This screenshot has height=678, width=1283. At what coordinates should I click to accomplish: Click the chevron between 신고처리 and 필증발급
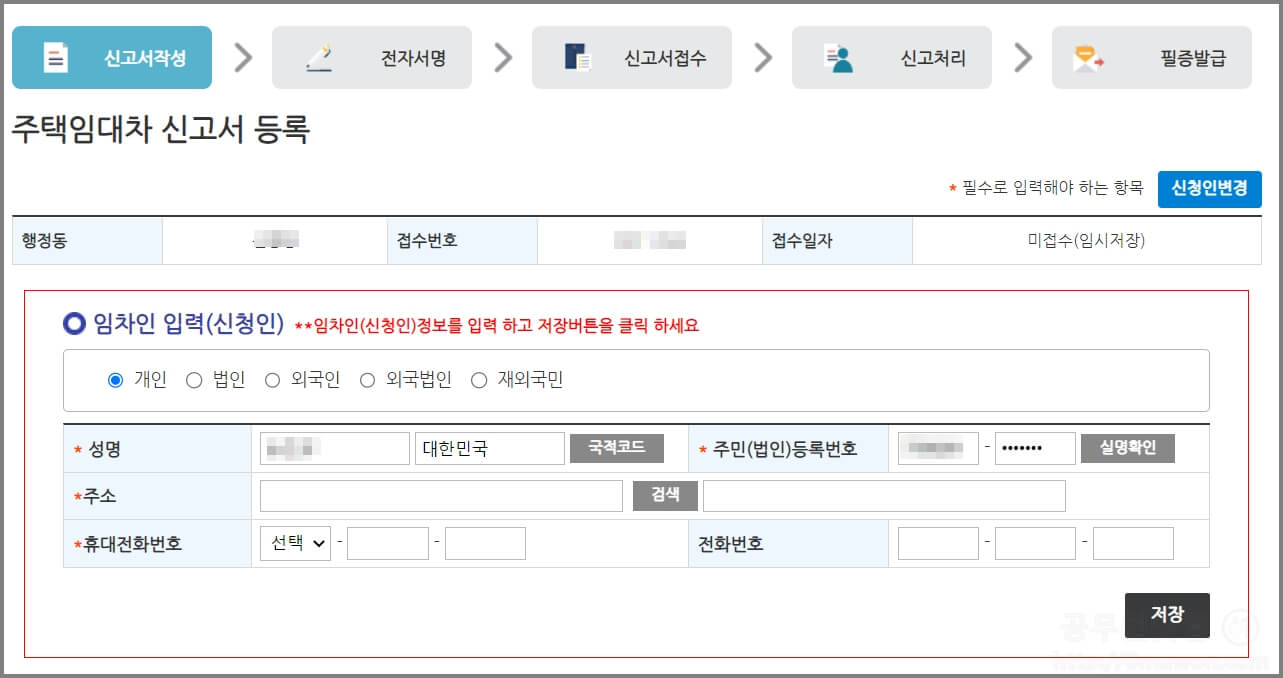coord(1022,57)
